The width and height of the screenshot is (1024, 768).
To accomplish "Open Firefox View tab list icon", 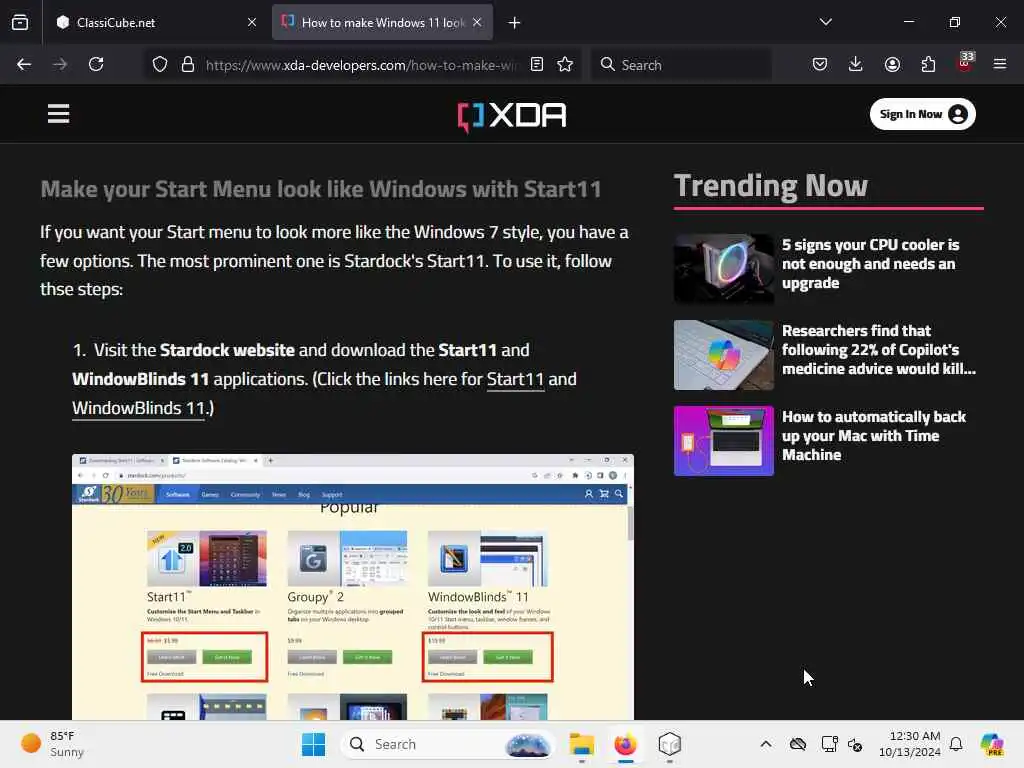I will 20,22.
